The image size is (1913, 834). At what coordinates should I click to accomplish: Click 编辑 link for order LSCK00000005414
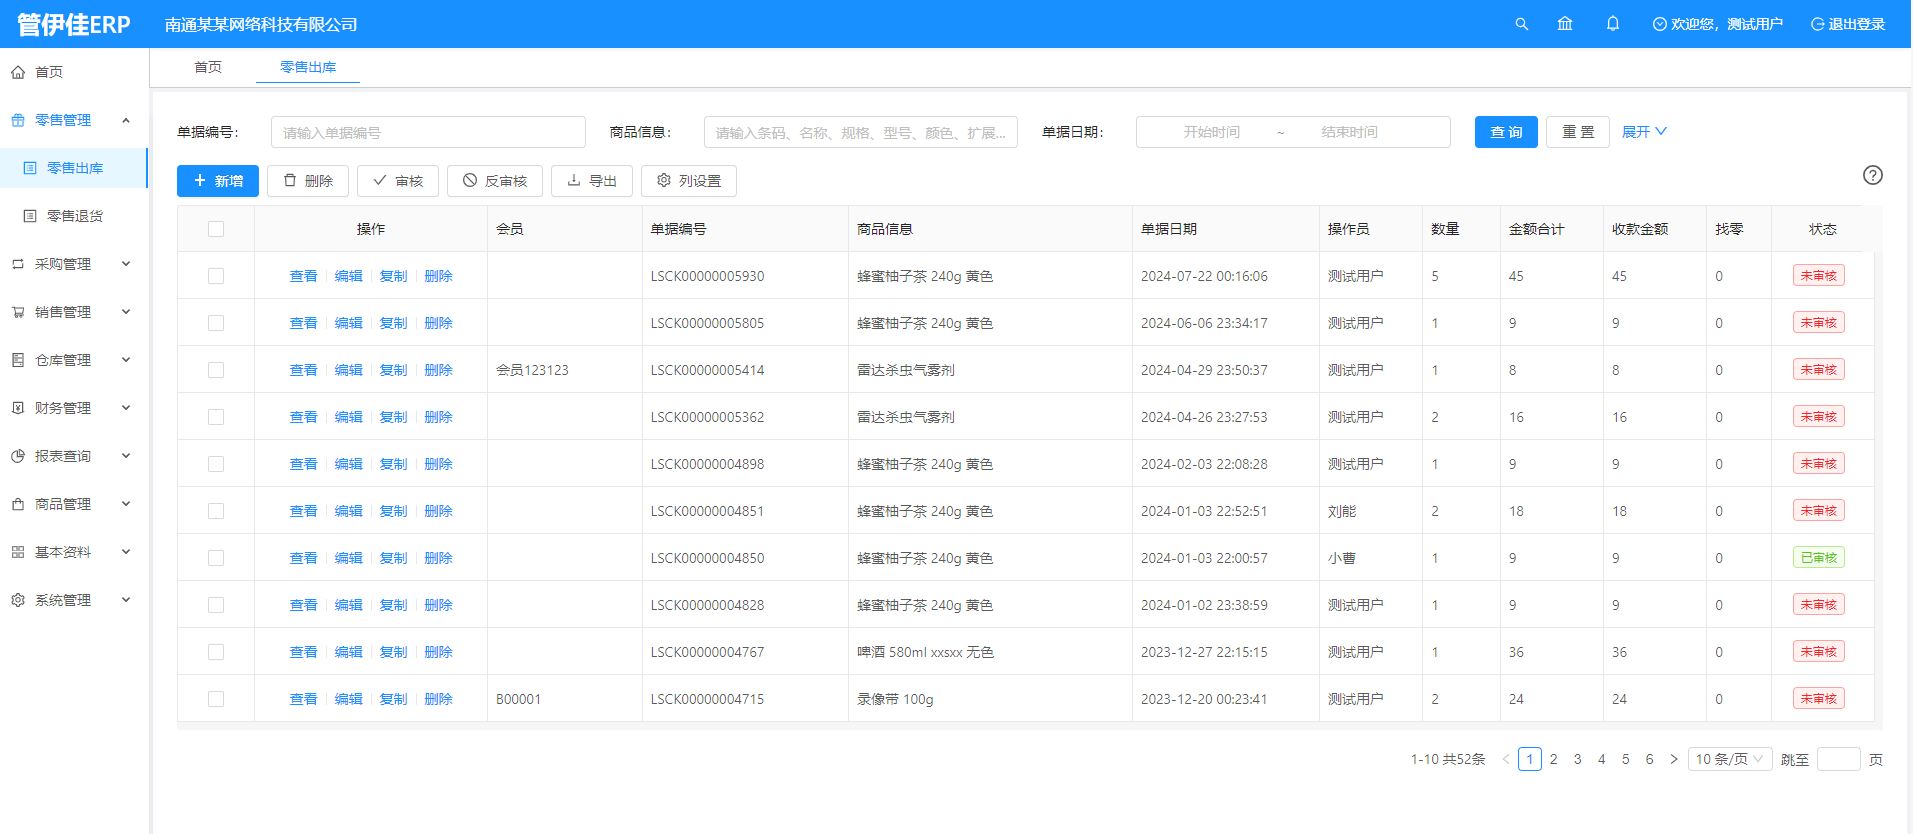coord(348,370)
